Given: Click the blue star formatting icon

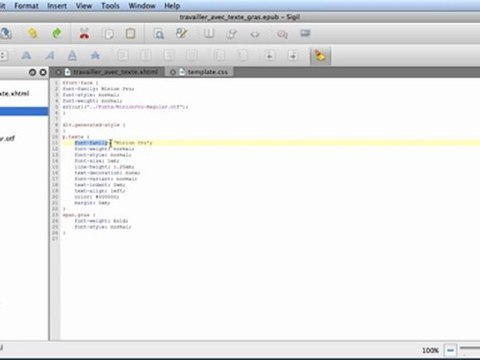Looking at the screenshot, I should [95, 55].
